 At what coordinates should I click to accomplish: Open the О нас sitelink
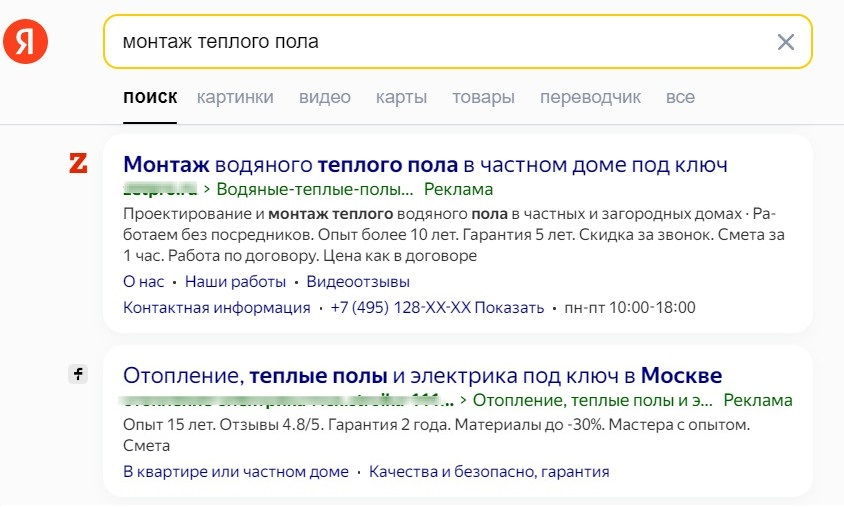143,282
